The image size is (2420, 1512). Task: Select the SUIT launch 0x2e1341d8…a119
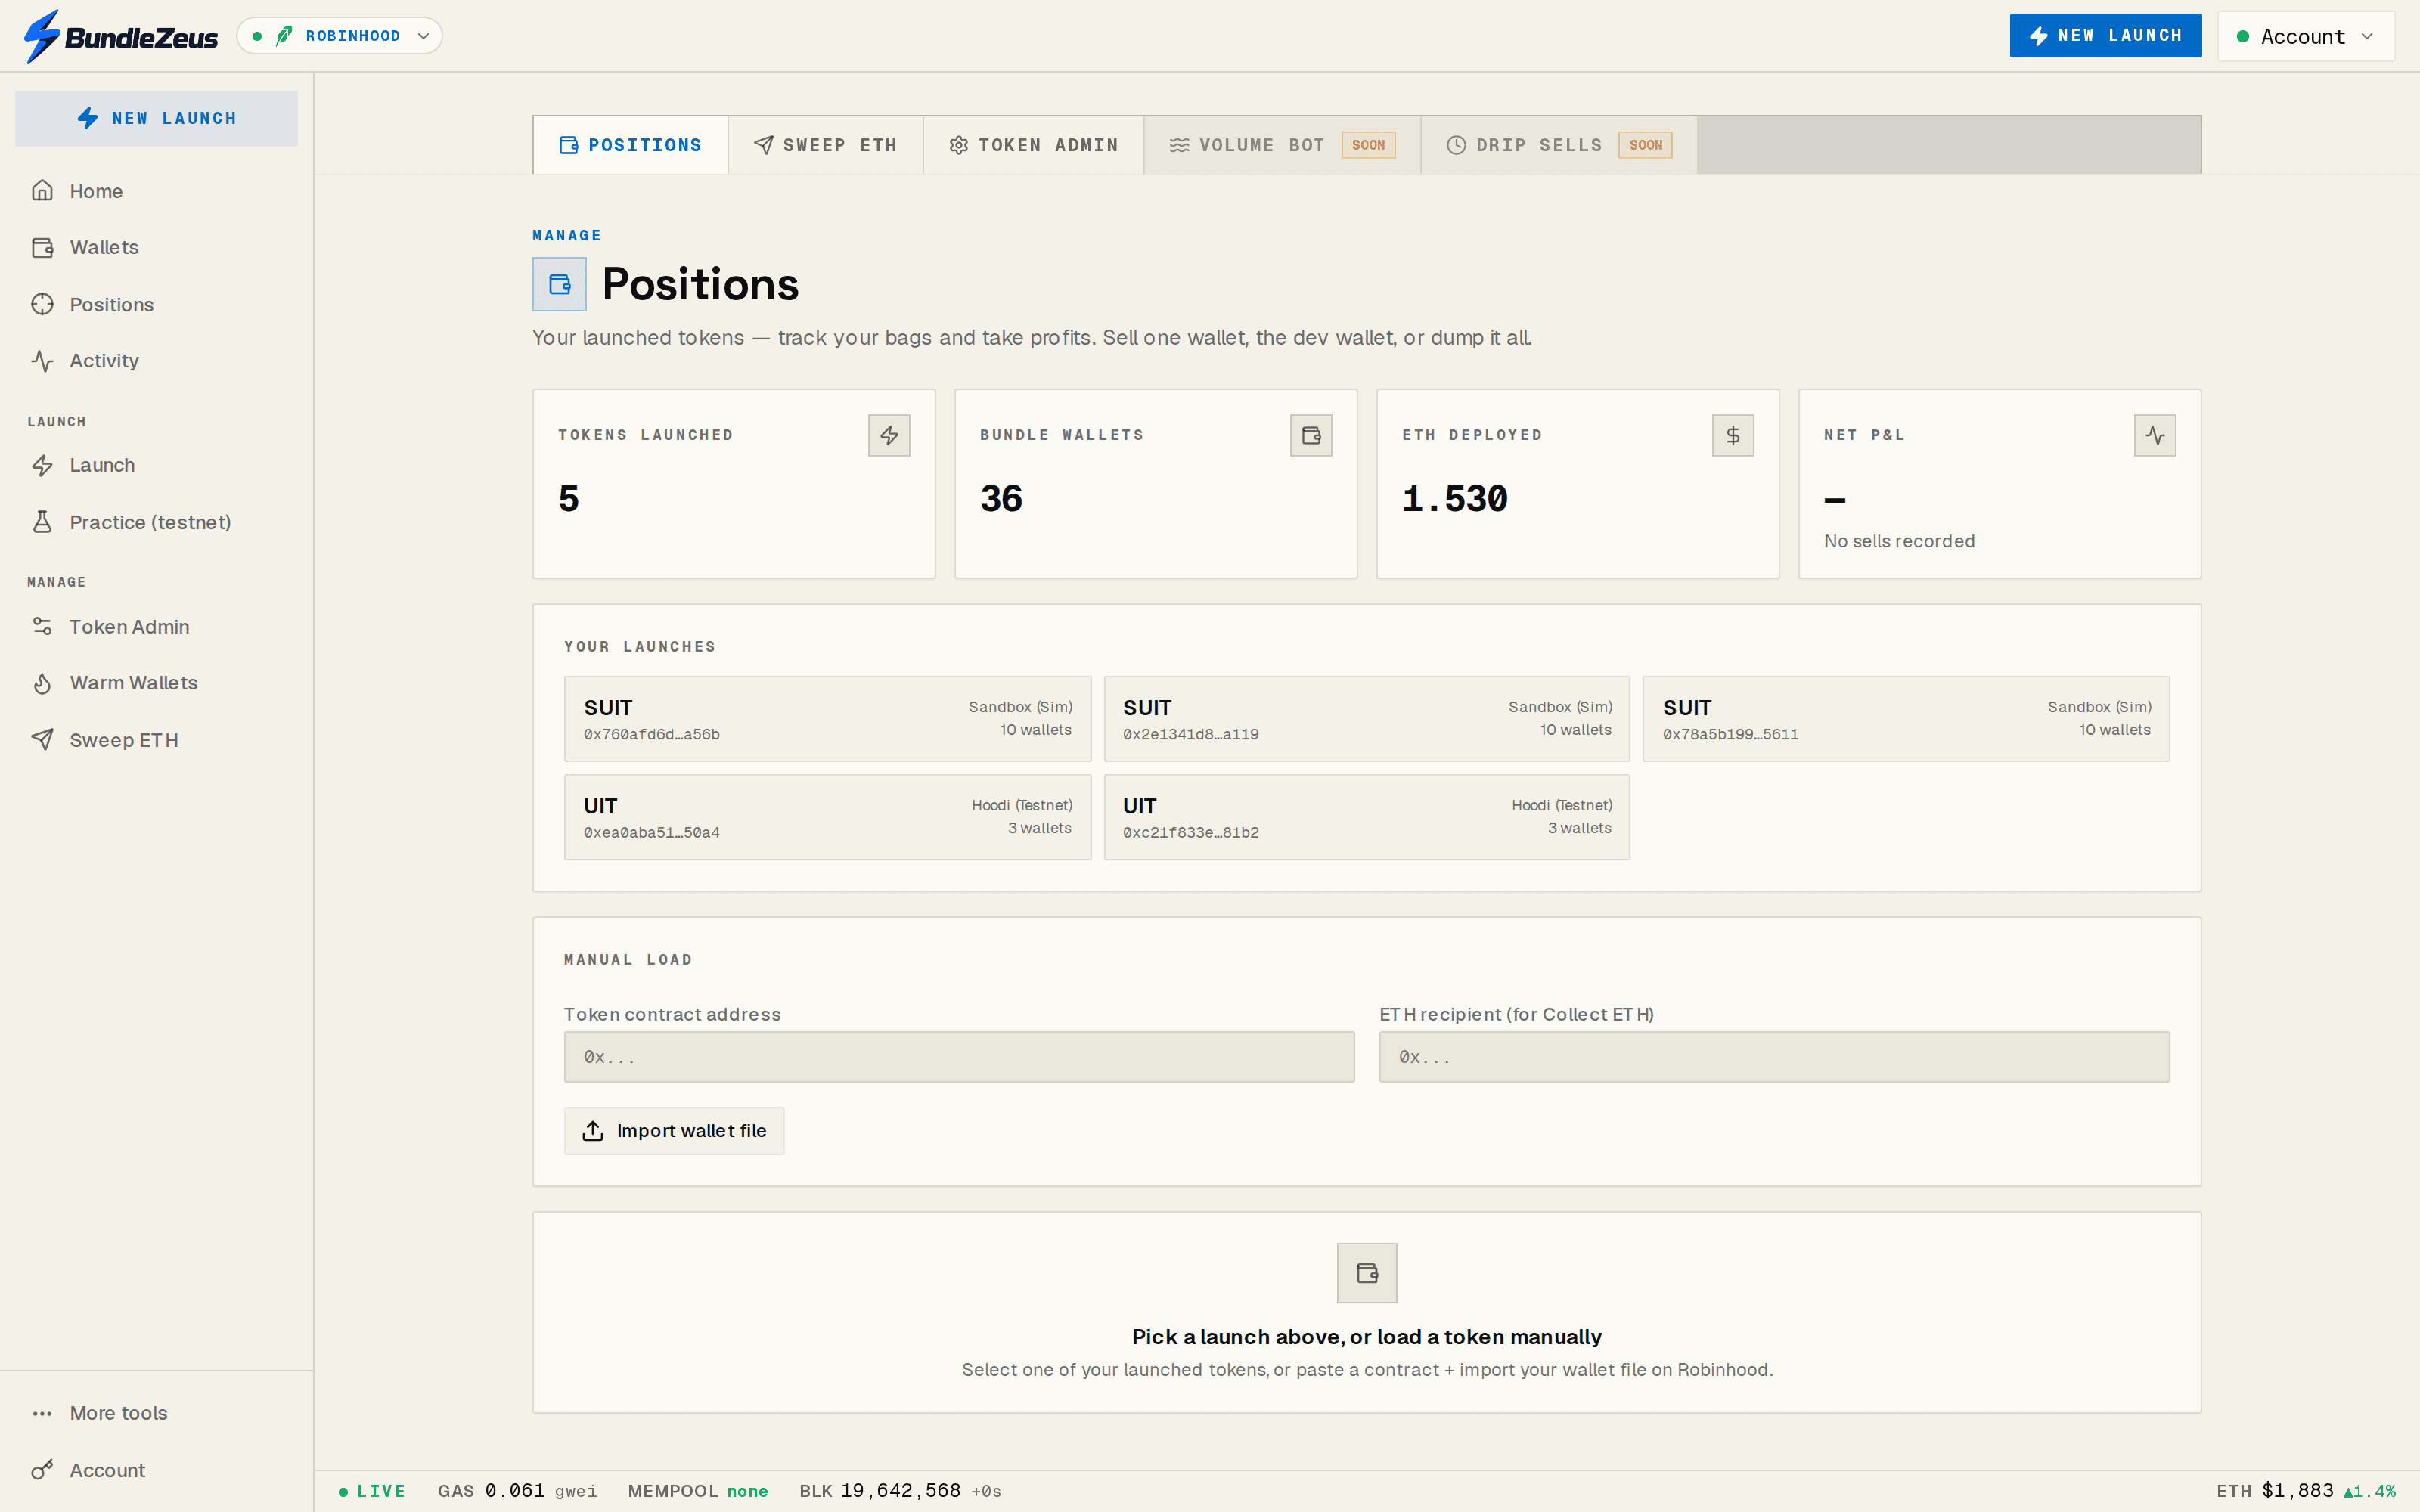pyautogui.click(x=1367, y=719)
